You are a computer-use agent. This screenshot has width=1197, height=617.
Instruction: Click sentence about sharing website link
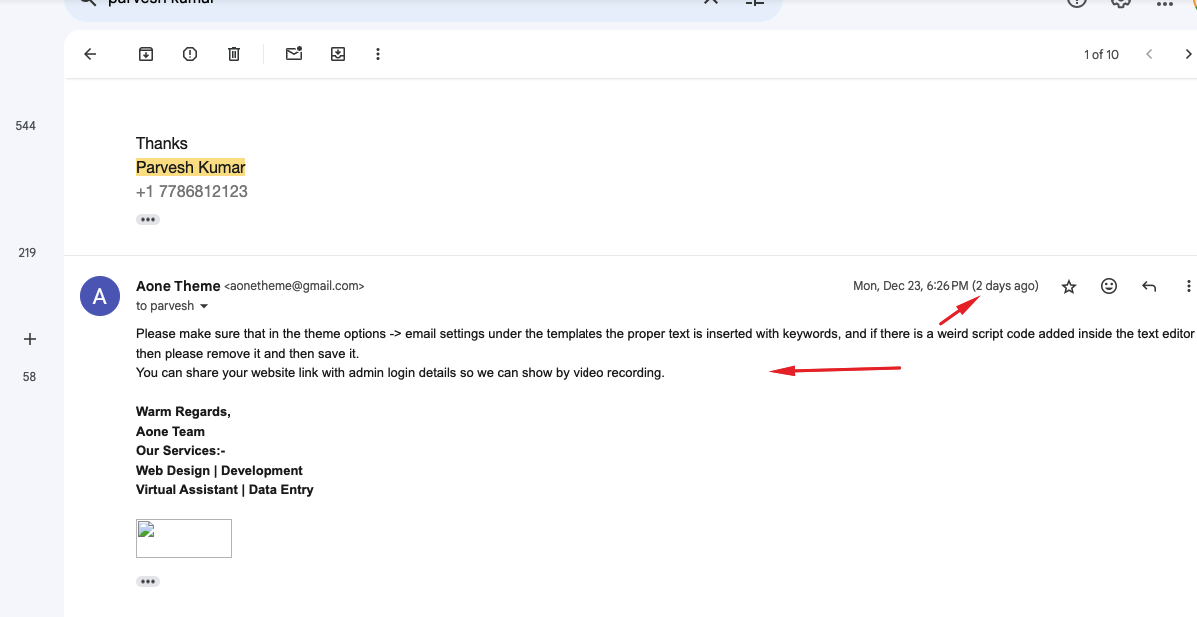click(400, 373)
